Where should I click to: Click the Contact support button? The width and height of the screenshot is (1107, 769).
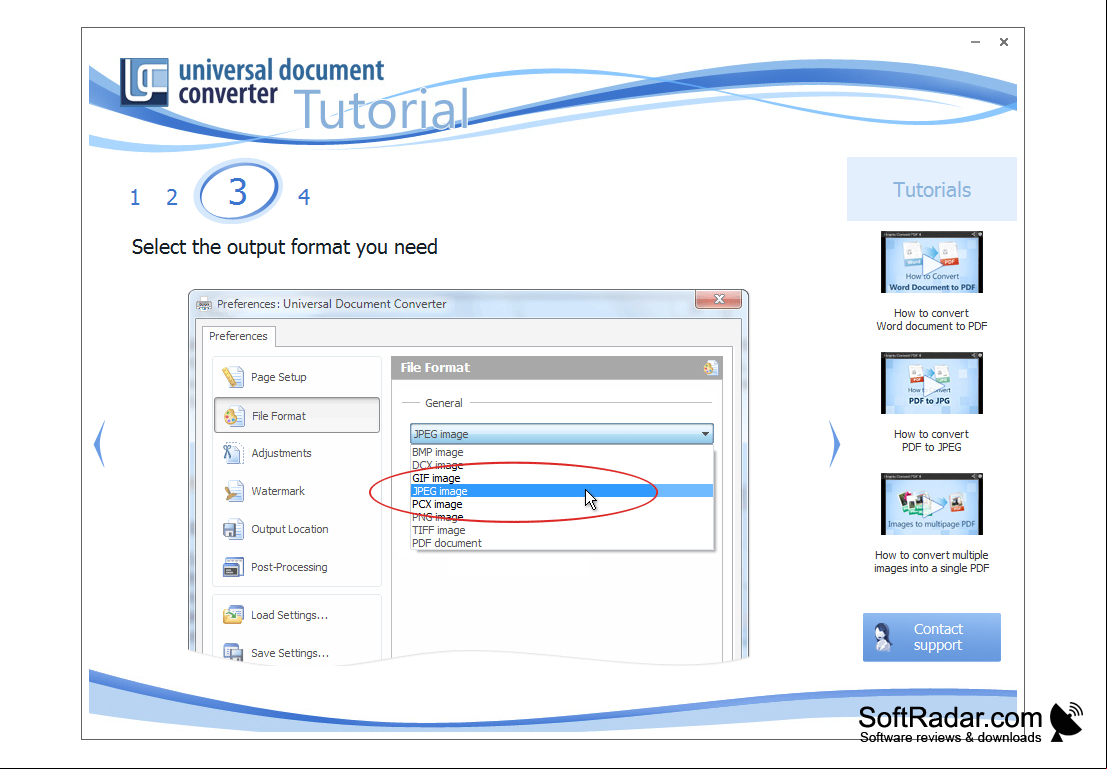point(931,637)
